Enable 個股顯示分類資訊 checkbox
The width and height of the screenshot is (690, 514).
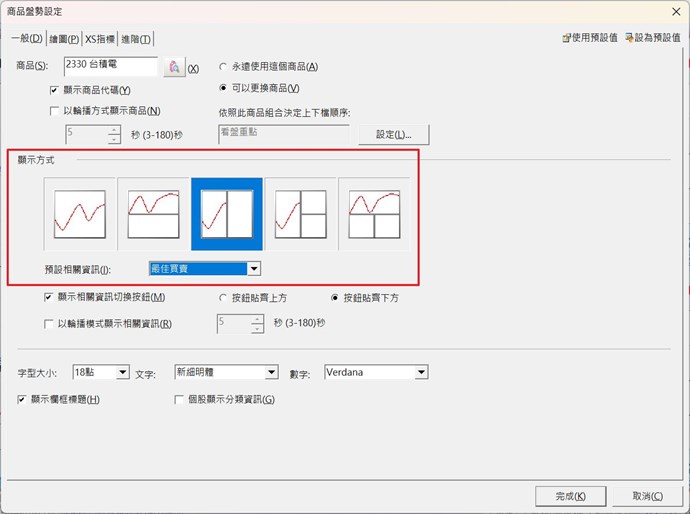[x=180, y=399]
